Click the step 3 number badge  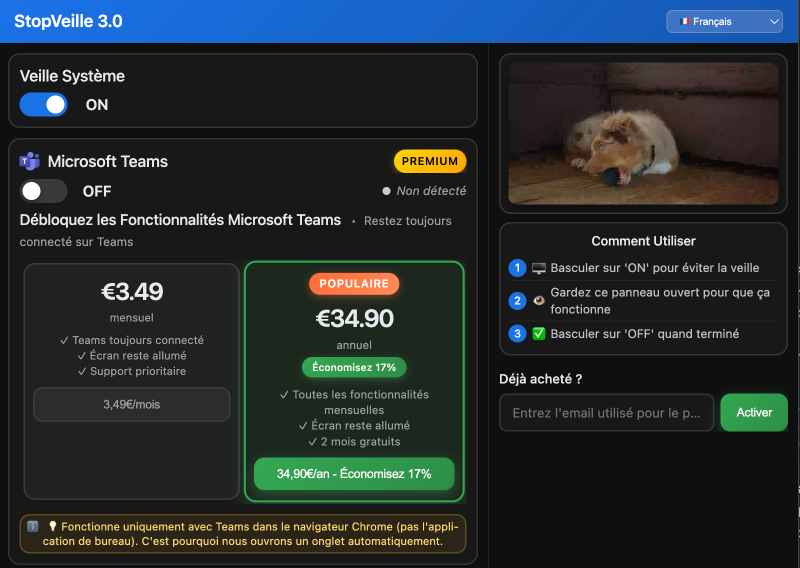[517, 334]
